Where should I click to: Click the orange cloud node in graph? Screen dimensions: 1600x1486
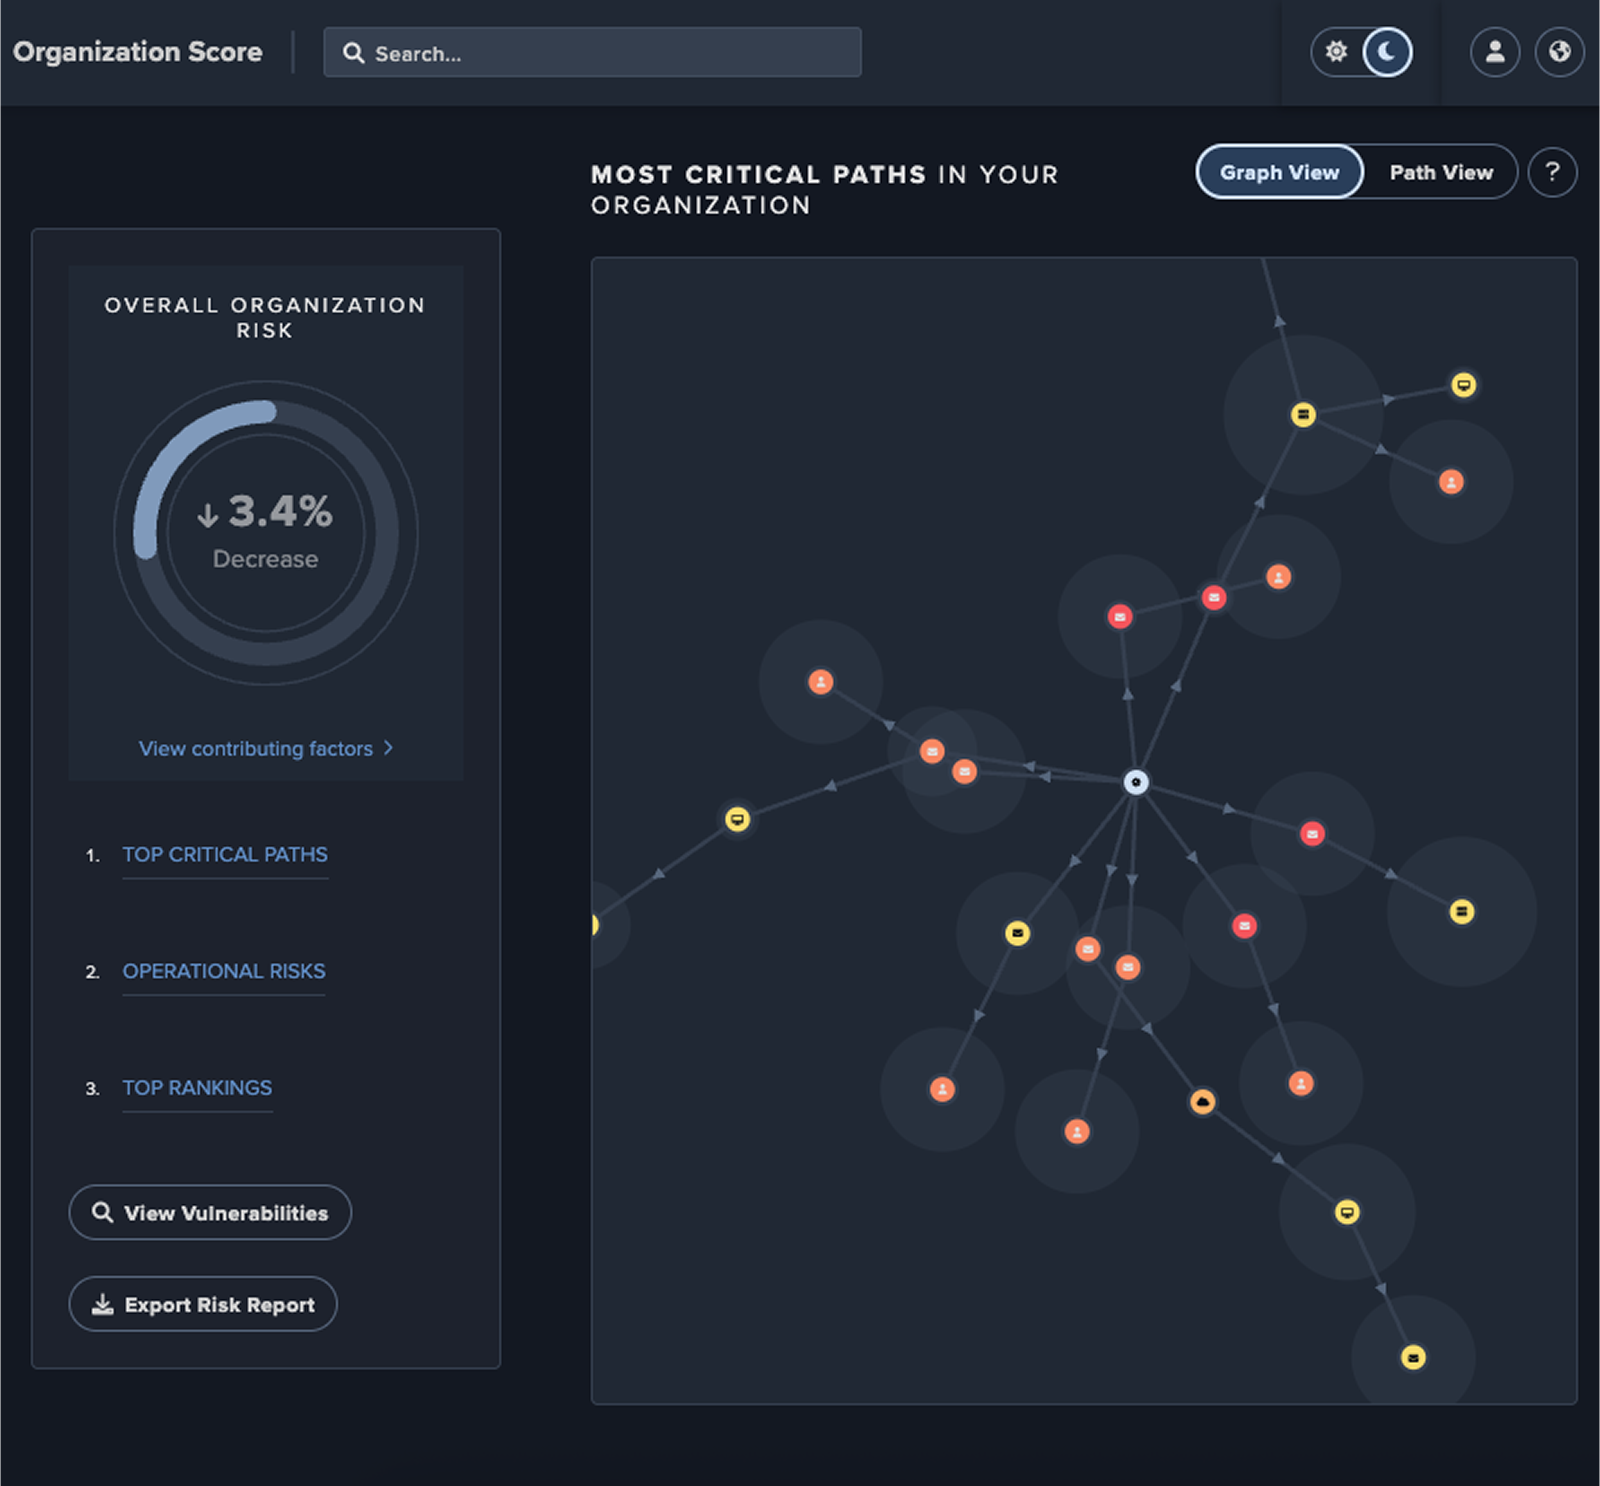tap(1202, 1102)
